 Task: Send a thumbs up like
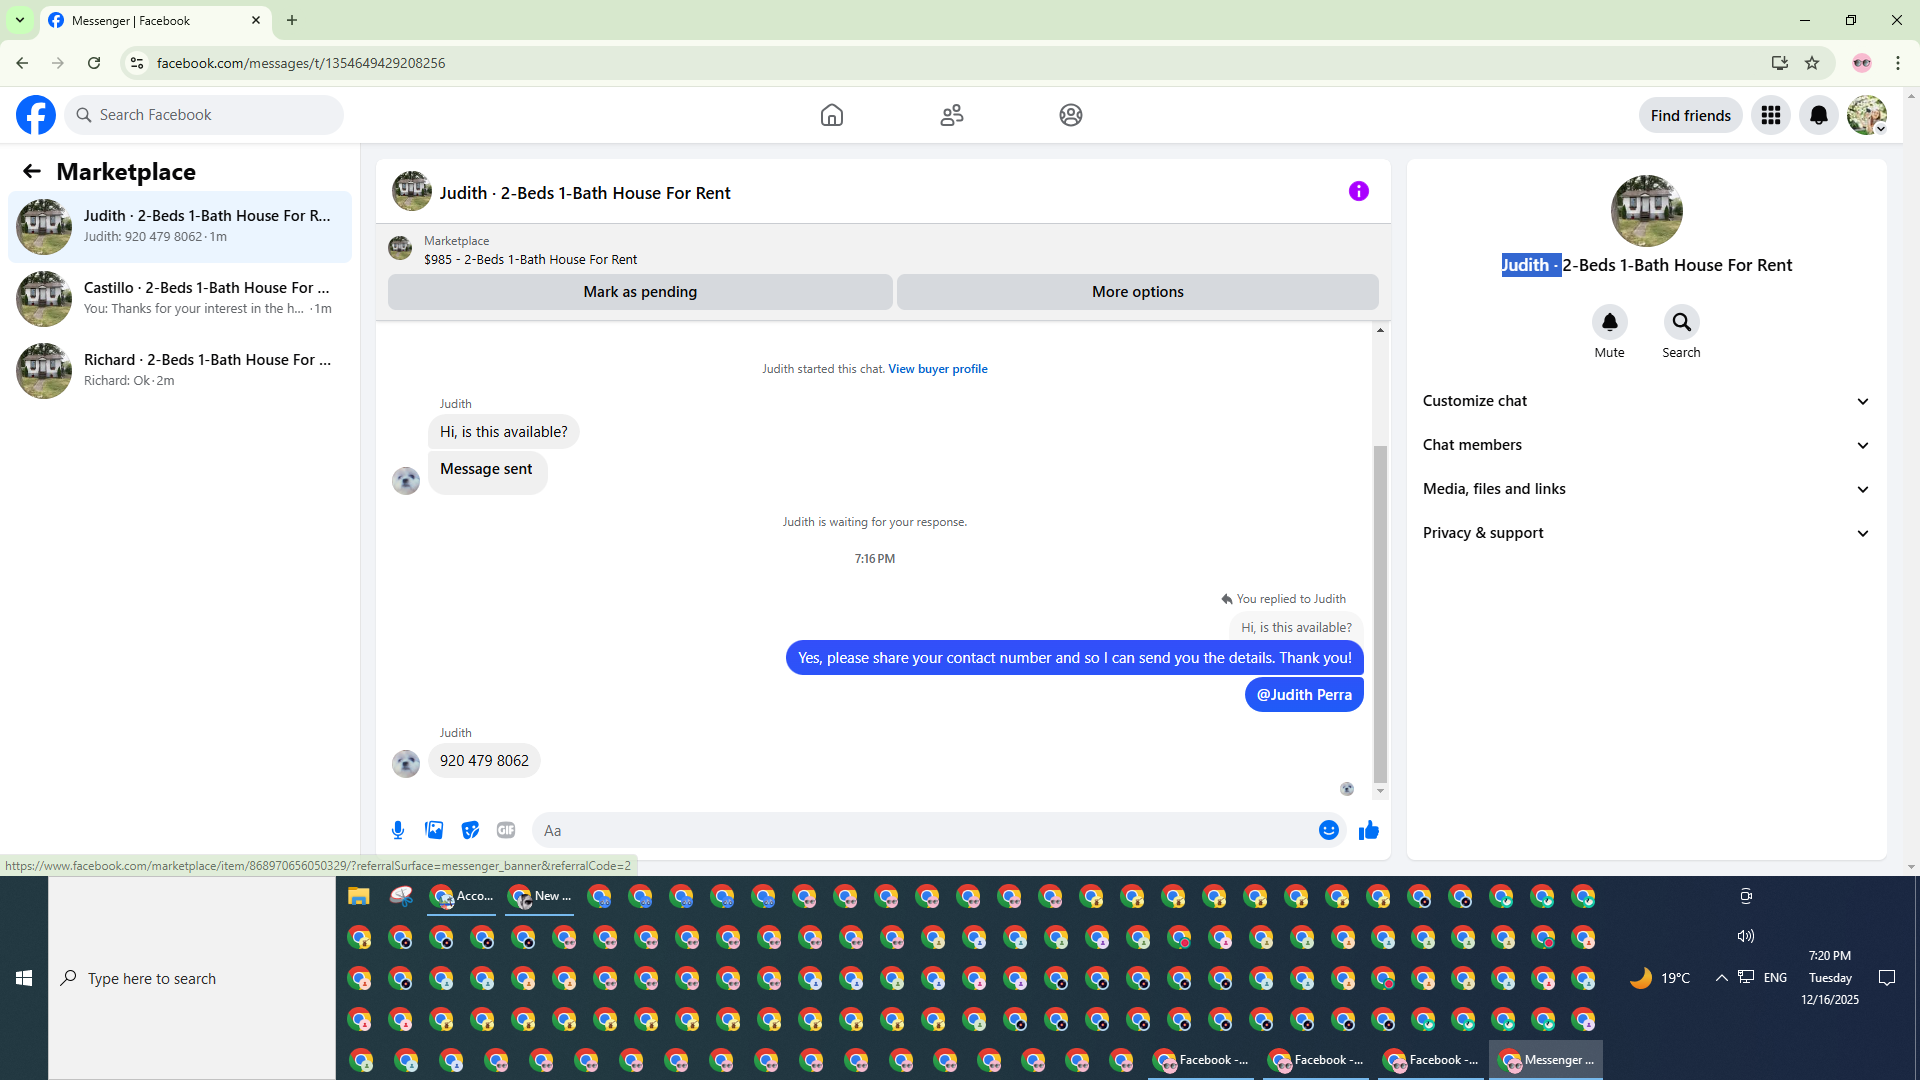click(1368, 830)
